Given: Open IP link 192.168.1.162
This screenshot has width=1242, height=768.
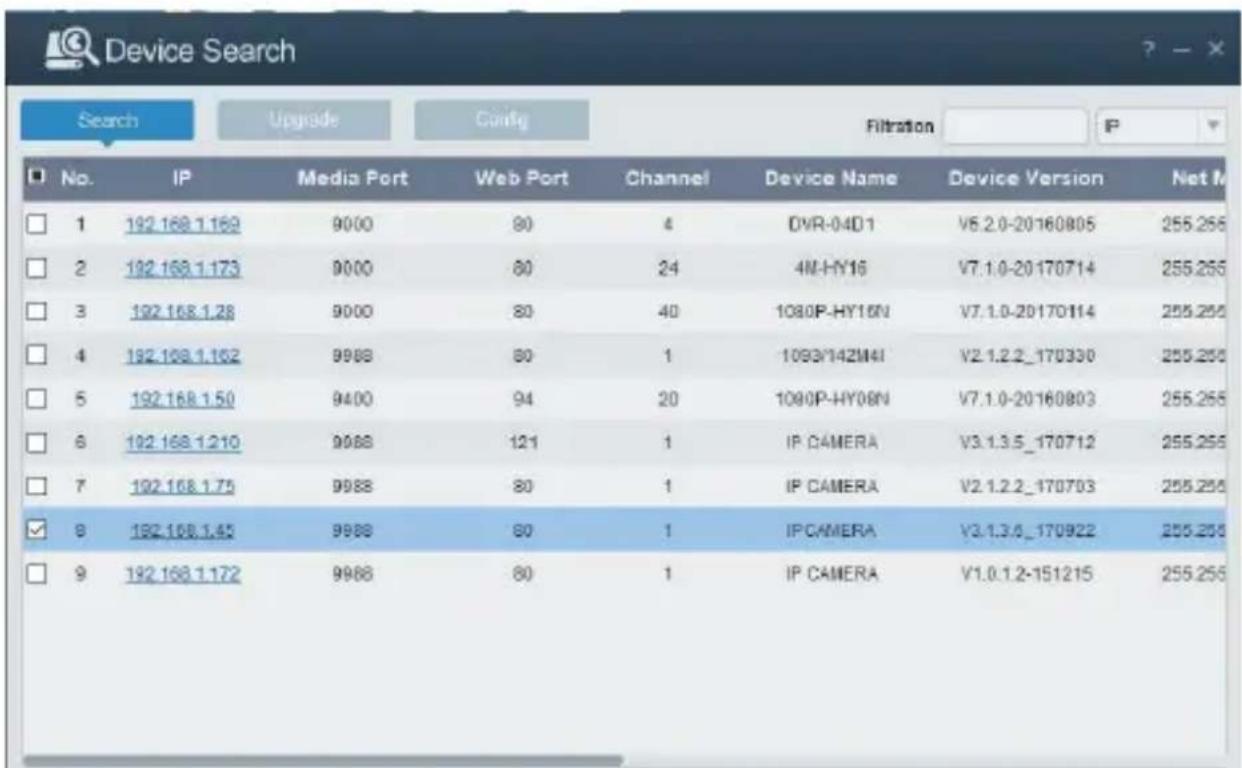Looking at the screenshot, I should (x=182, y=356).
